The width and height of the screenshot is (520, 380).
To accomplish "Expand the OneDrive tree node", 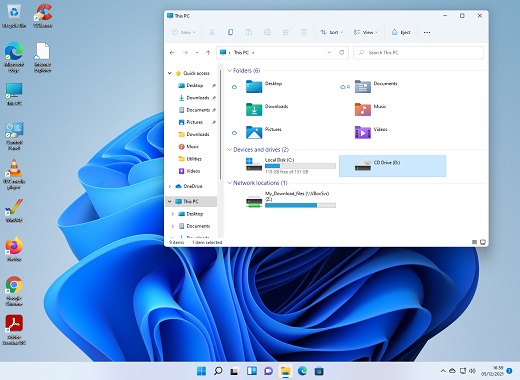I will coord(170,186).
